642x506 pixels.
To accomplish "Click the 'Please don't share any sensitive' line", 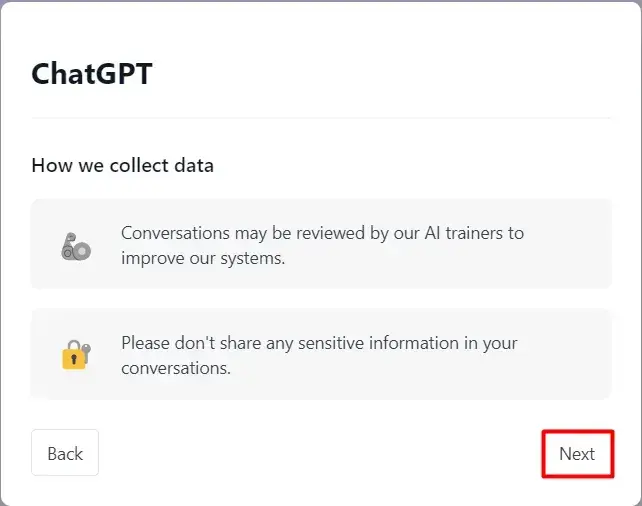I will (319, 343).
